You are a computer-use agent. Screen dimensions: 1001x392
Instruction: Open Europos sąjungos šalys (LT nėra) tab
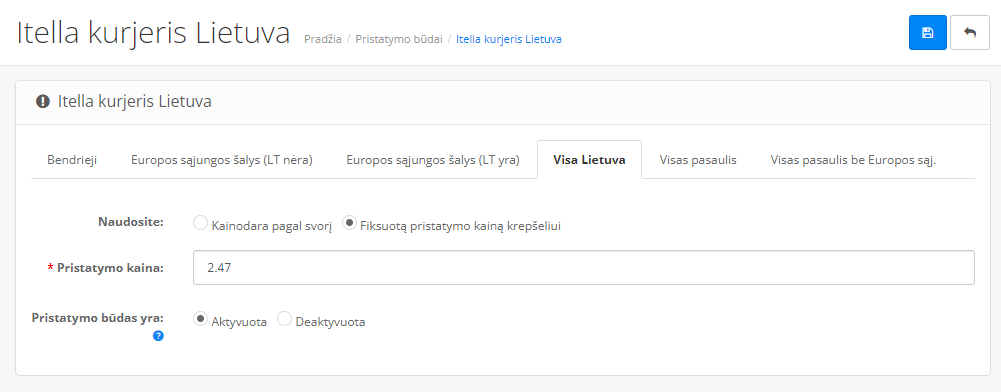click(x=222, y=160)
